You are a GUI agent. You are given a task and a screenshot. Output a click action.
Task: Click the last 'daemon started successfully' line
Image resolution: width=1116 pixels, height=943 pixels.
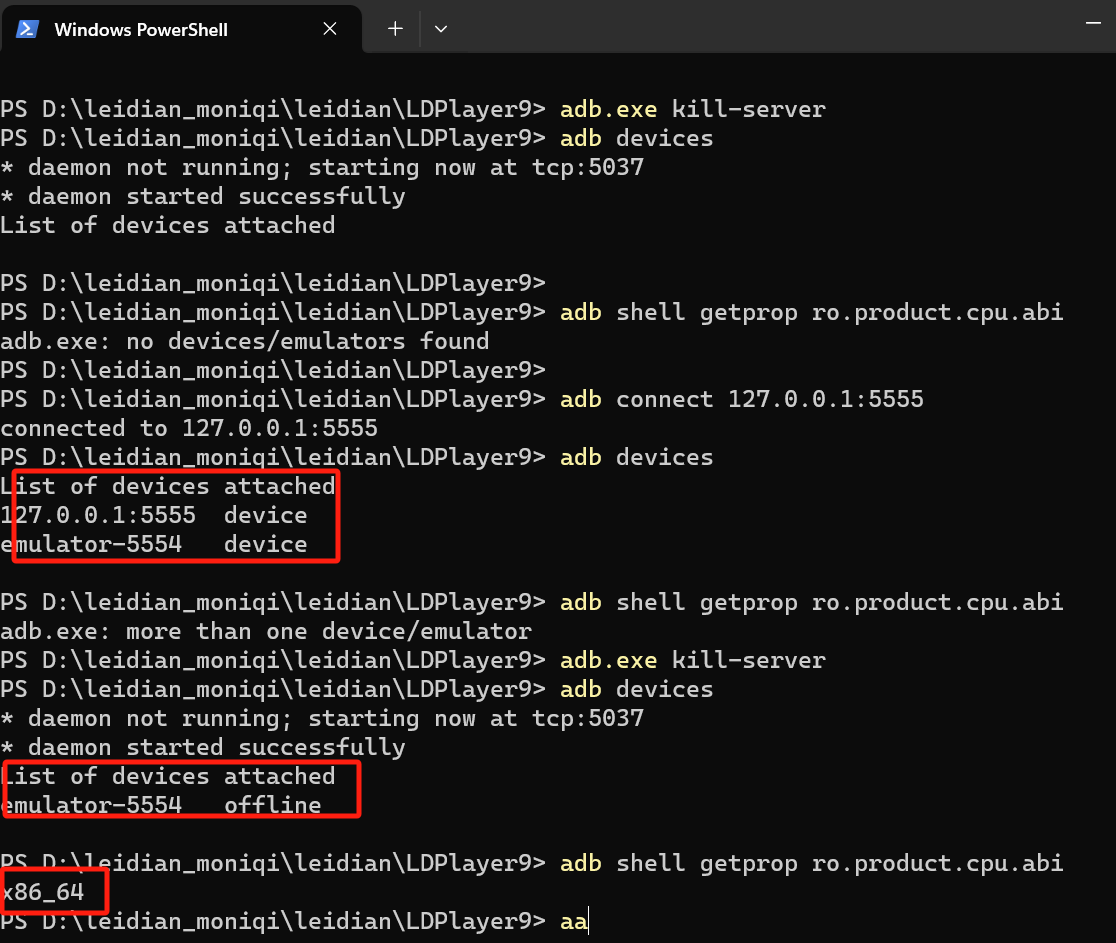(203, 747)
